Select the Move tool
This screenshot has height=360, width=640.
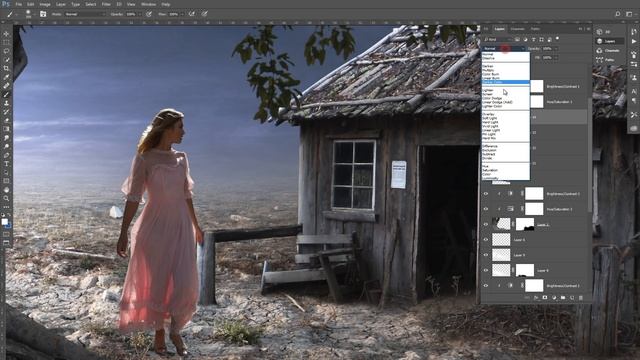[x=6, y=34]
